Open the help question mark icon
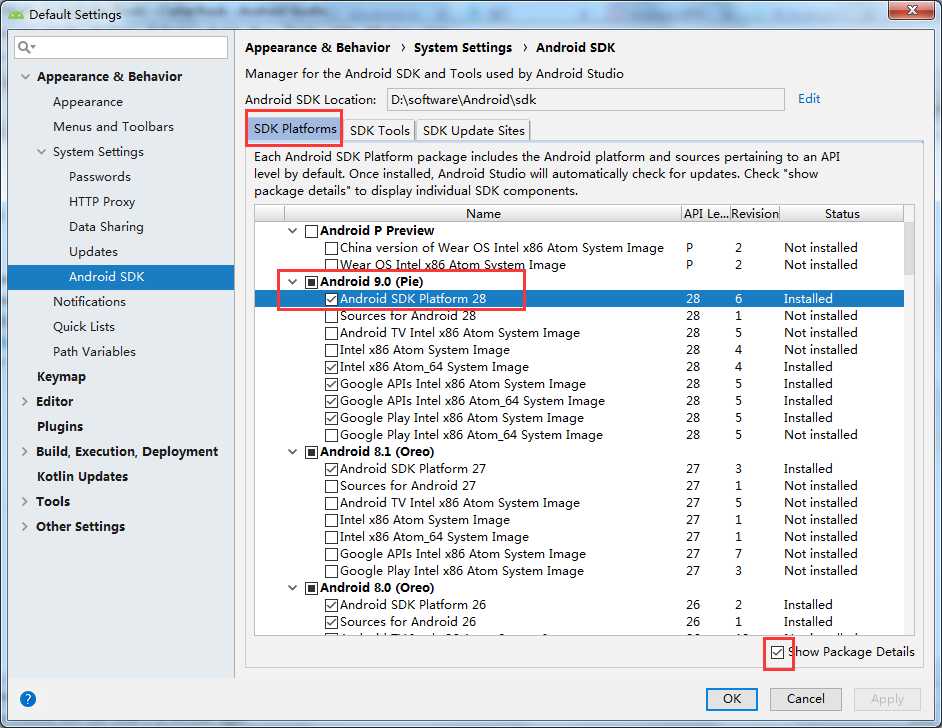Viewport: 942px width, 728px height. coord(28,699)
